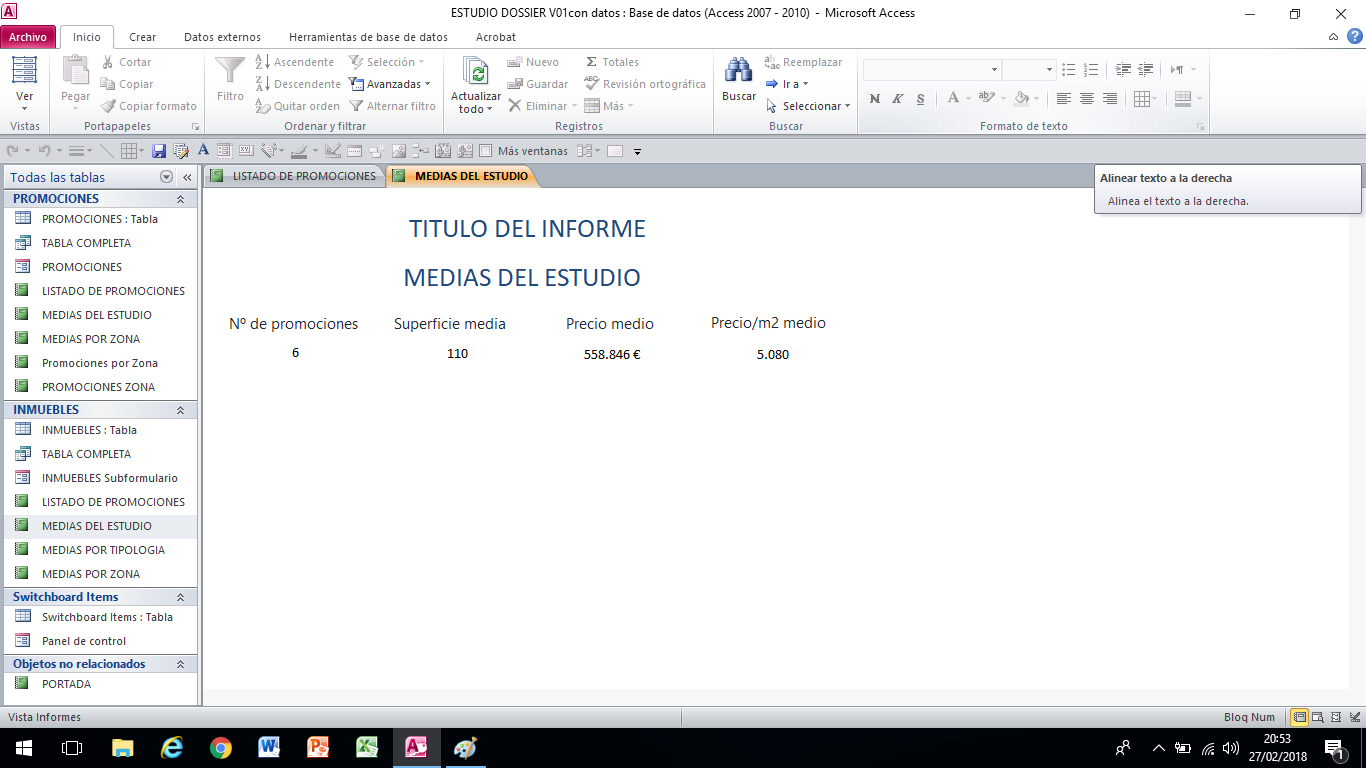Click blue floppy save icon in quick toolbar

tap(158, 151)
